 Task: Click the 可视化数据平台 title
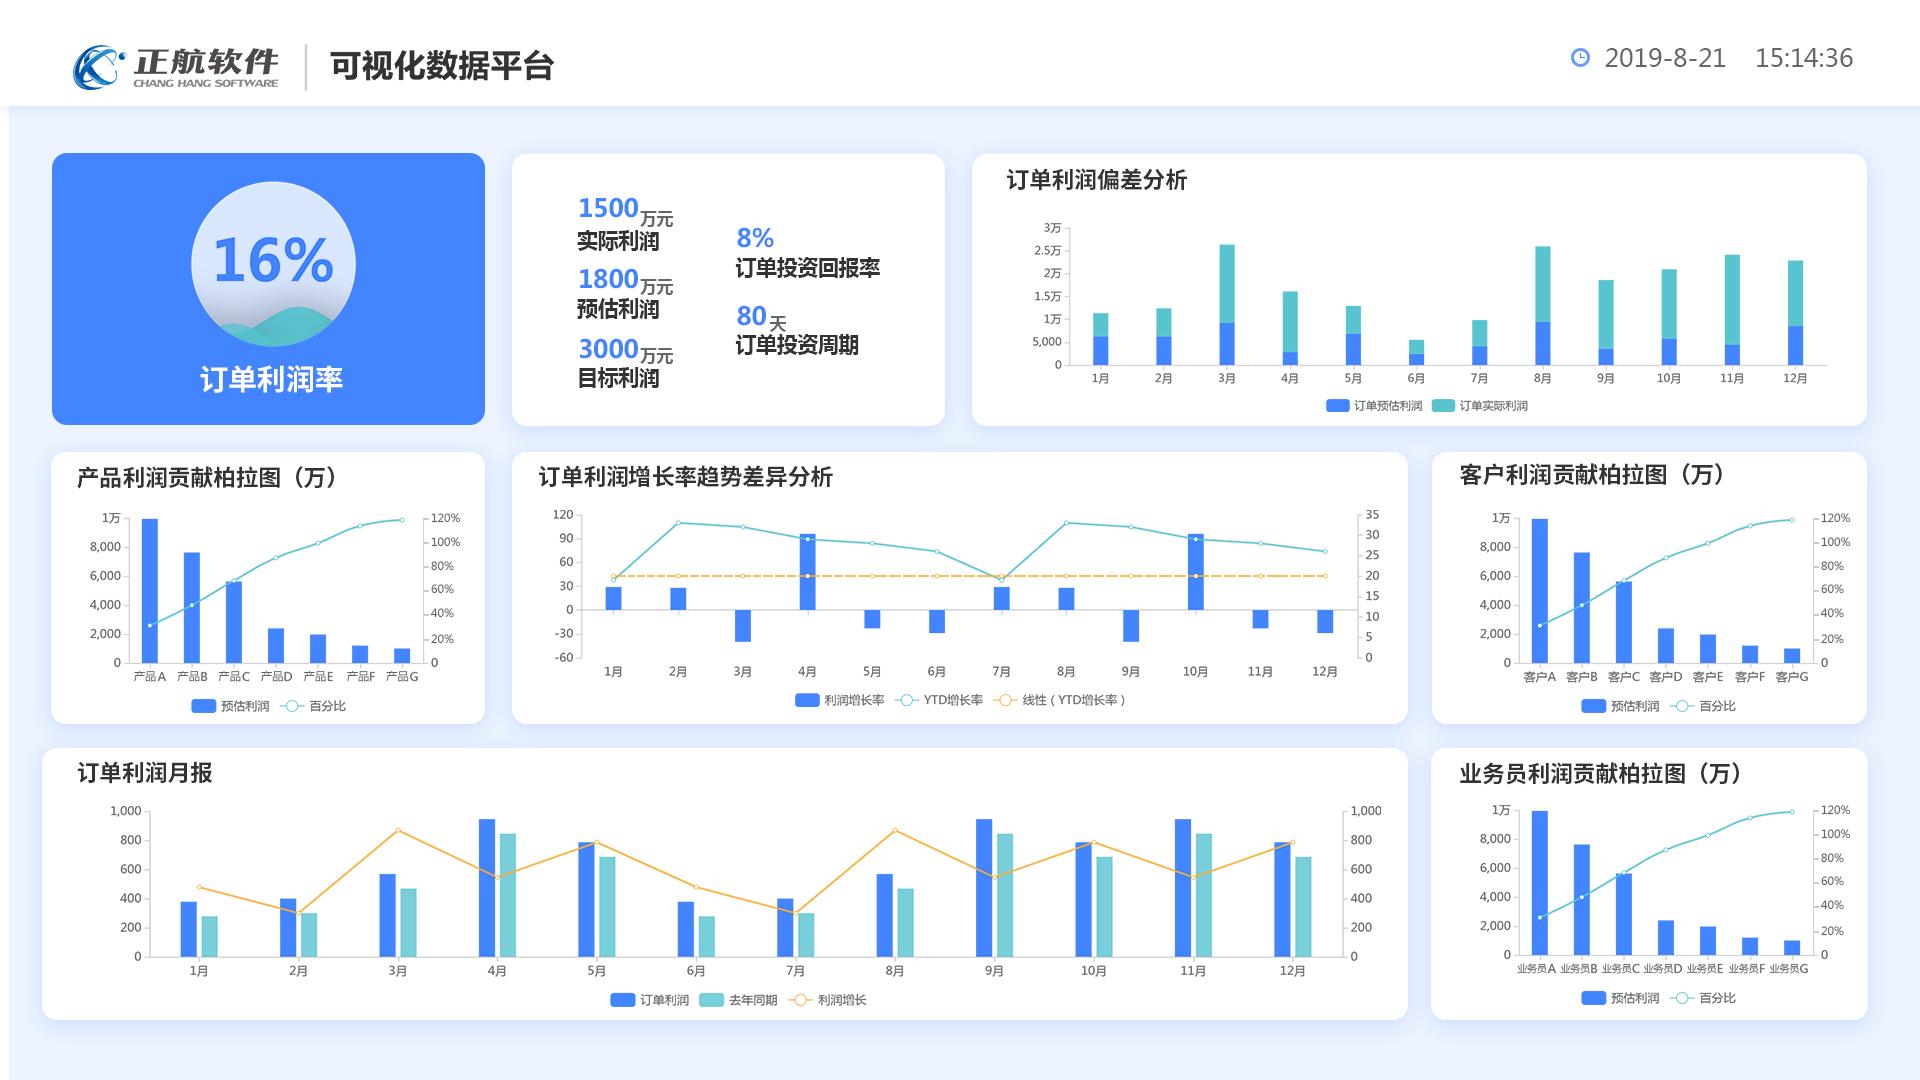point(442,66)
